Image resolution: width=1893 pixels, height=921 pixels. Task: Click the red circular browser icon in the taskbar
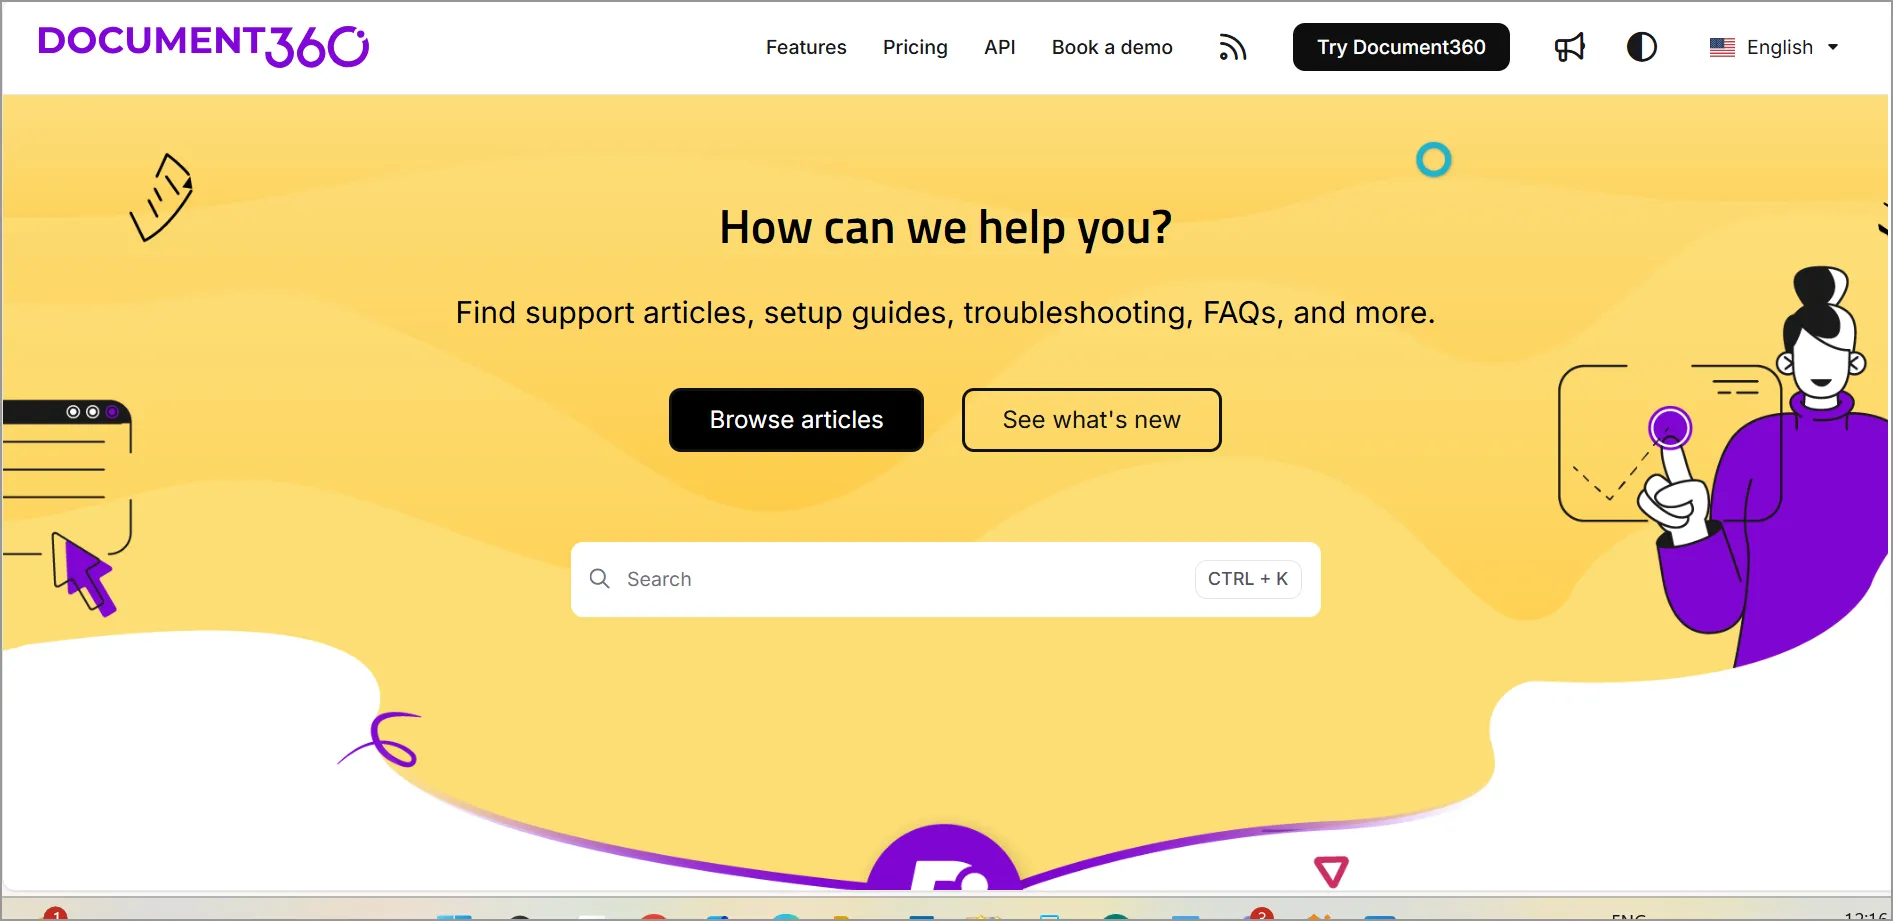pos(653,916)
